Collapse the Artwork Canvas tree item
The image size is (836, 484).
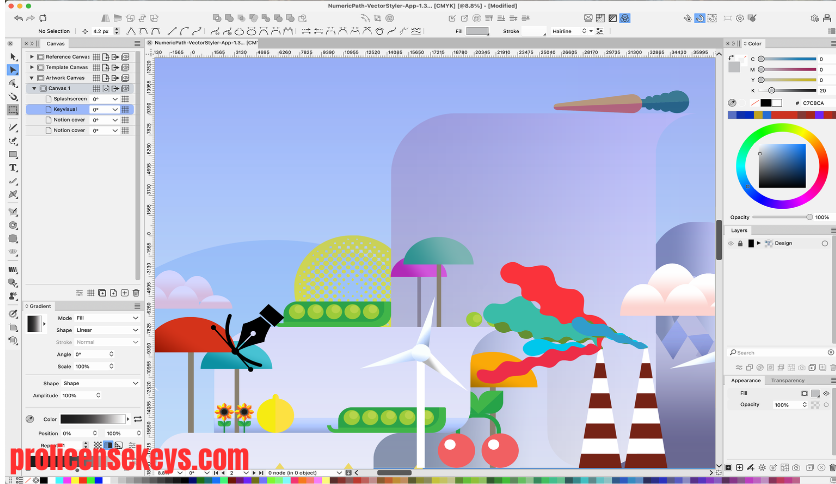coord(31,78)
